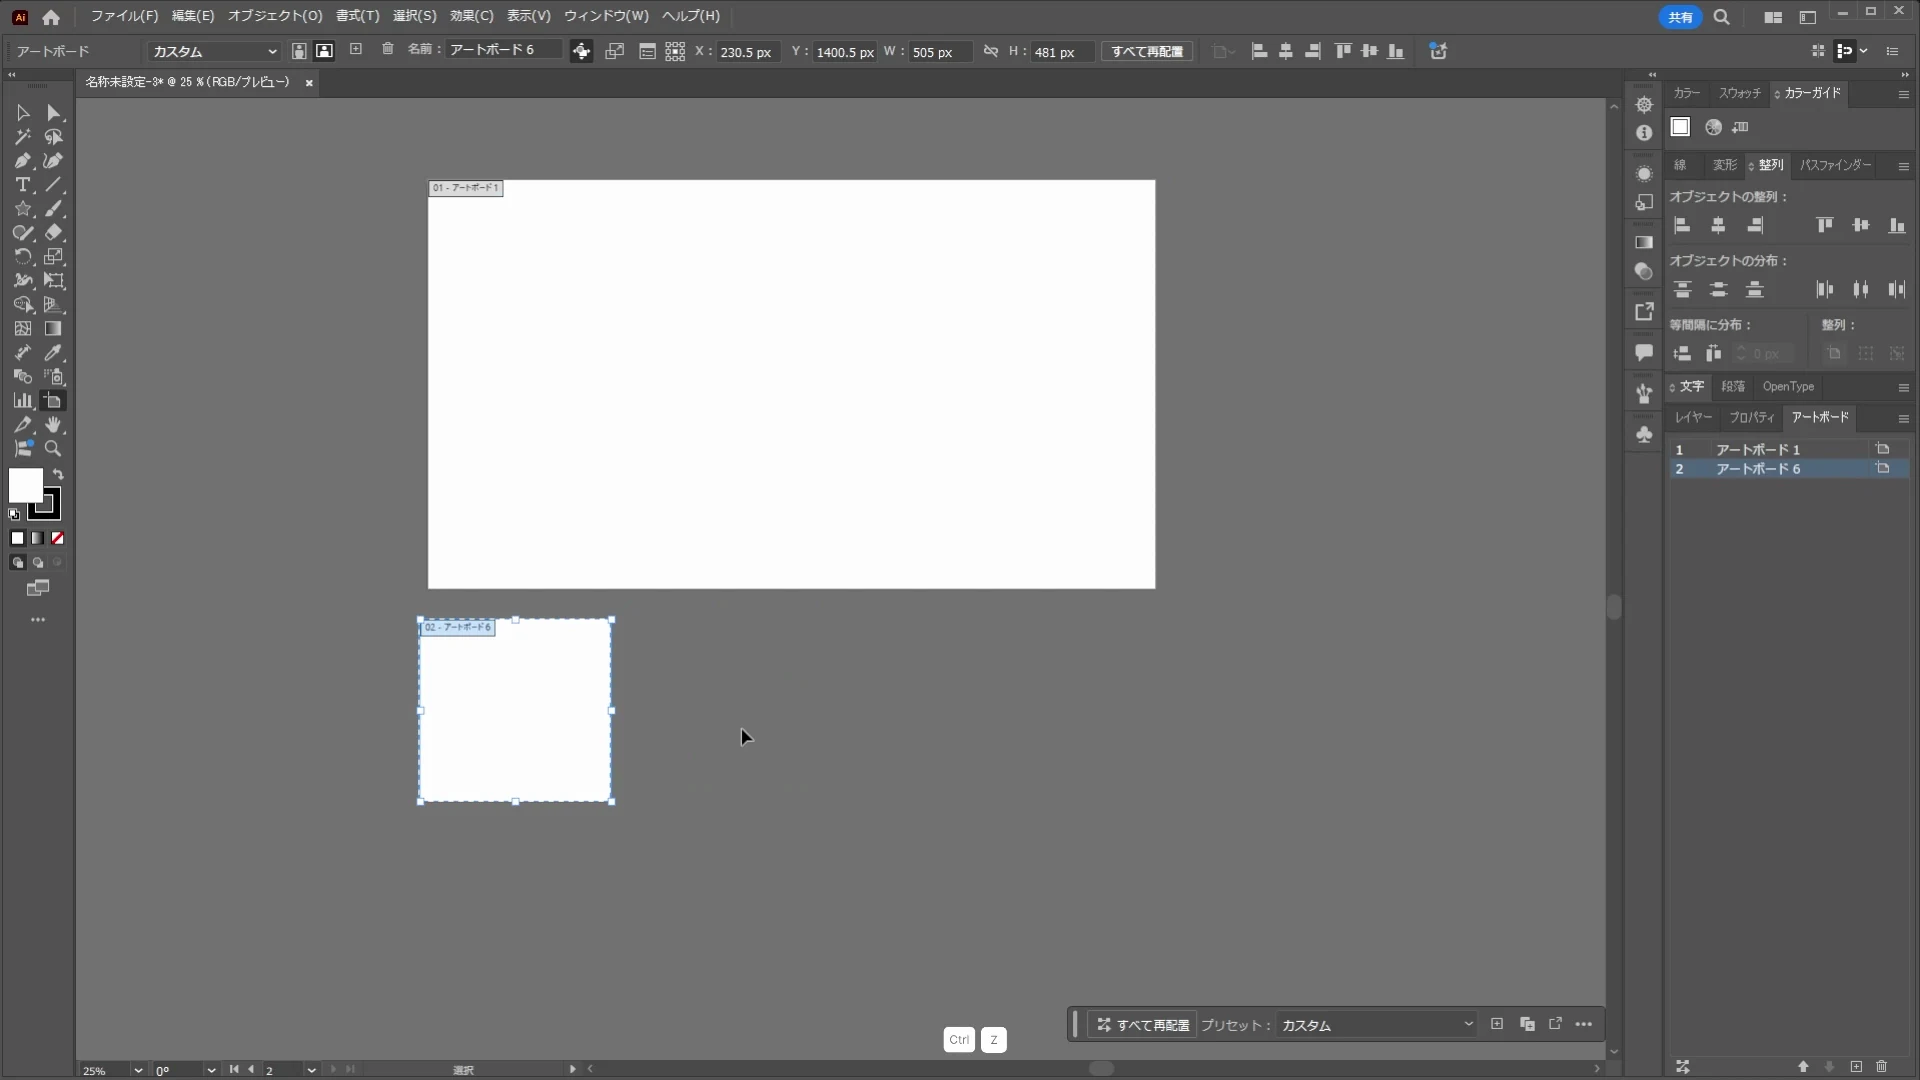This screenshot has width=1920, height=1080.
Task: Open the zoom level 25% dropdown
Action: coord(138,1070)
